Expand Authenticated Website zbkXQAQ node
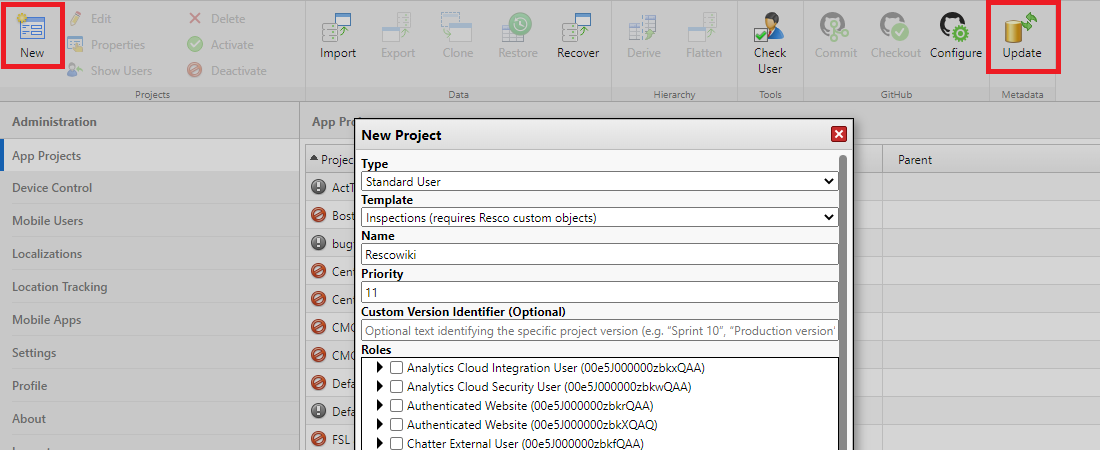Image resolution: width=1100 pixels, height=450 pixels. tap(380, 424)
